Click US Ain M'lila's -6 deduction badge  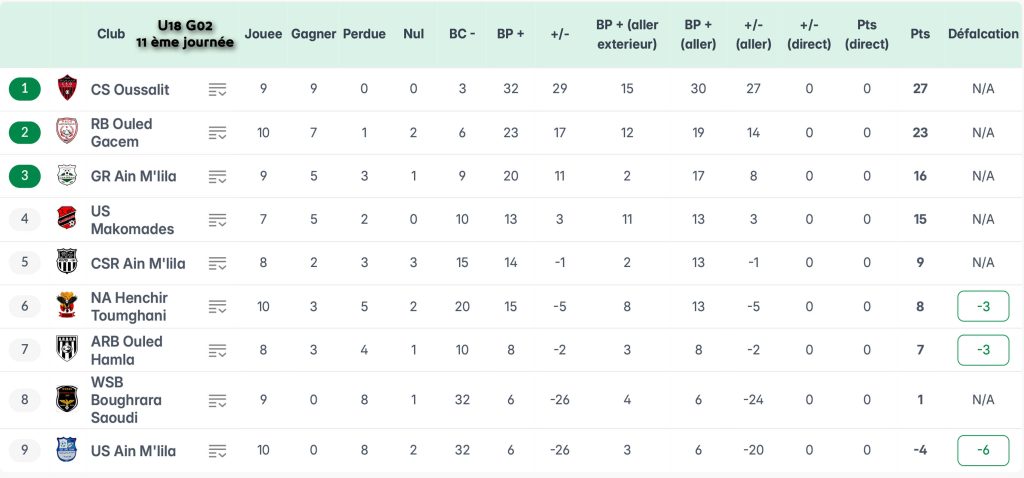pyautogui.click(x=983, y=450)
